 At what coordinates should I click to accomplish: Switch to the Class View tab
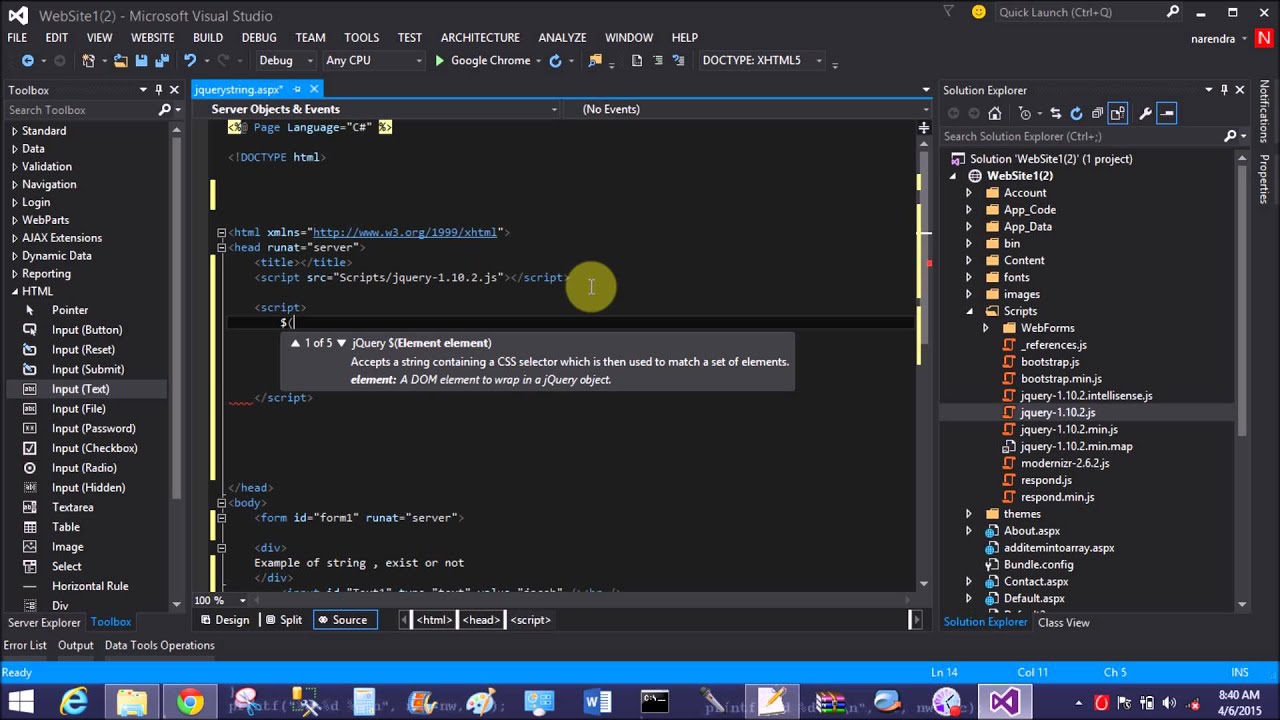coord(1063,622)
